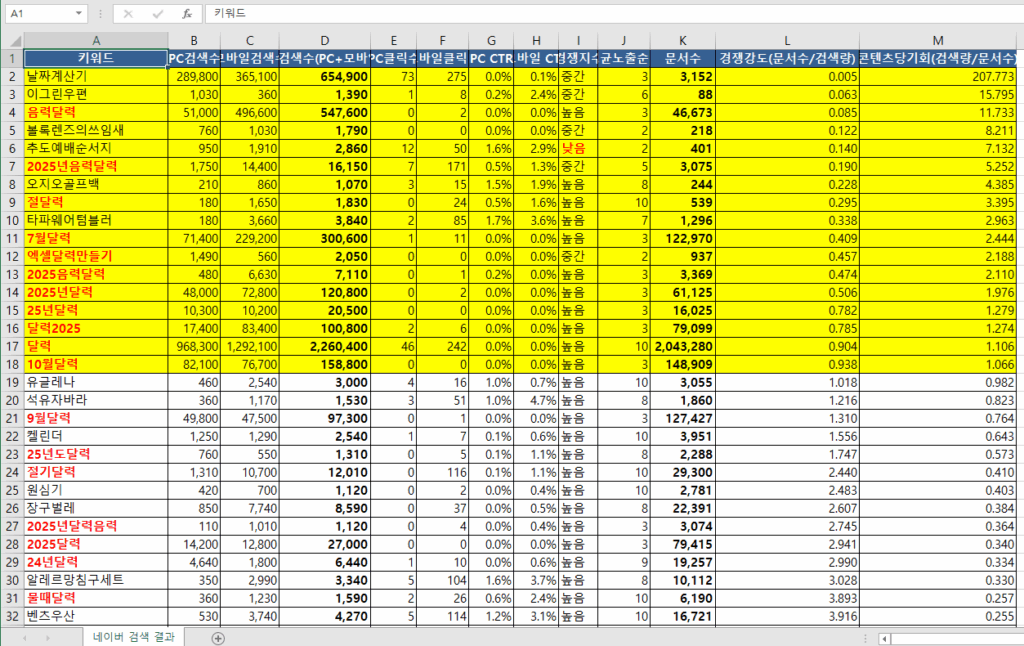Select row 17 header
1024x646 pixels.
point(12,346)
